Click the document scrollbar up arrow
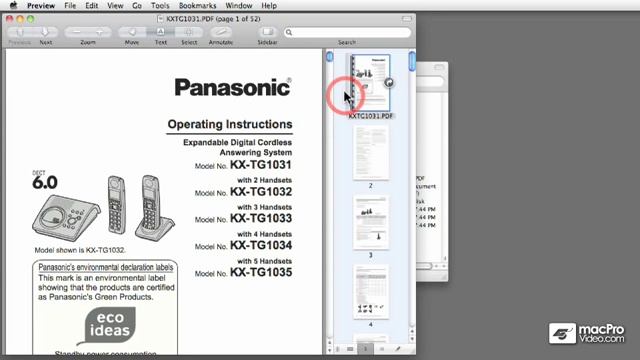The width and height of the screenshot is (640, 360). click(x=329, y=342)
